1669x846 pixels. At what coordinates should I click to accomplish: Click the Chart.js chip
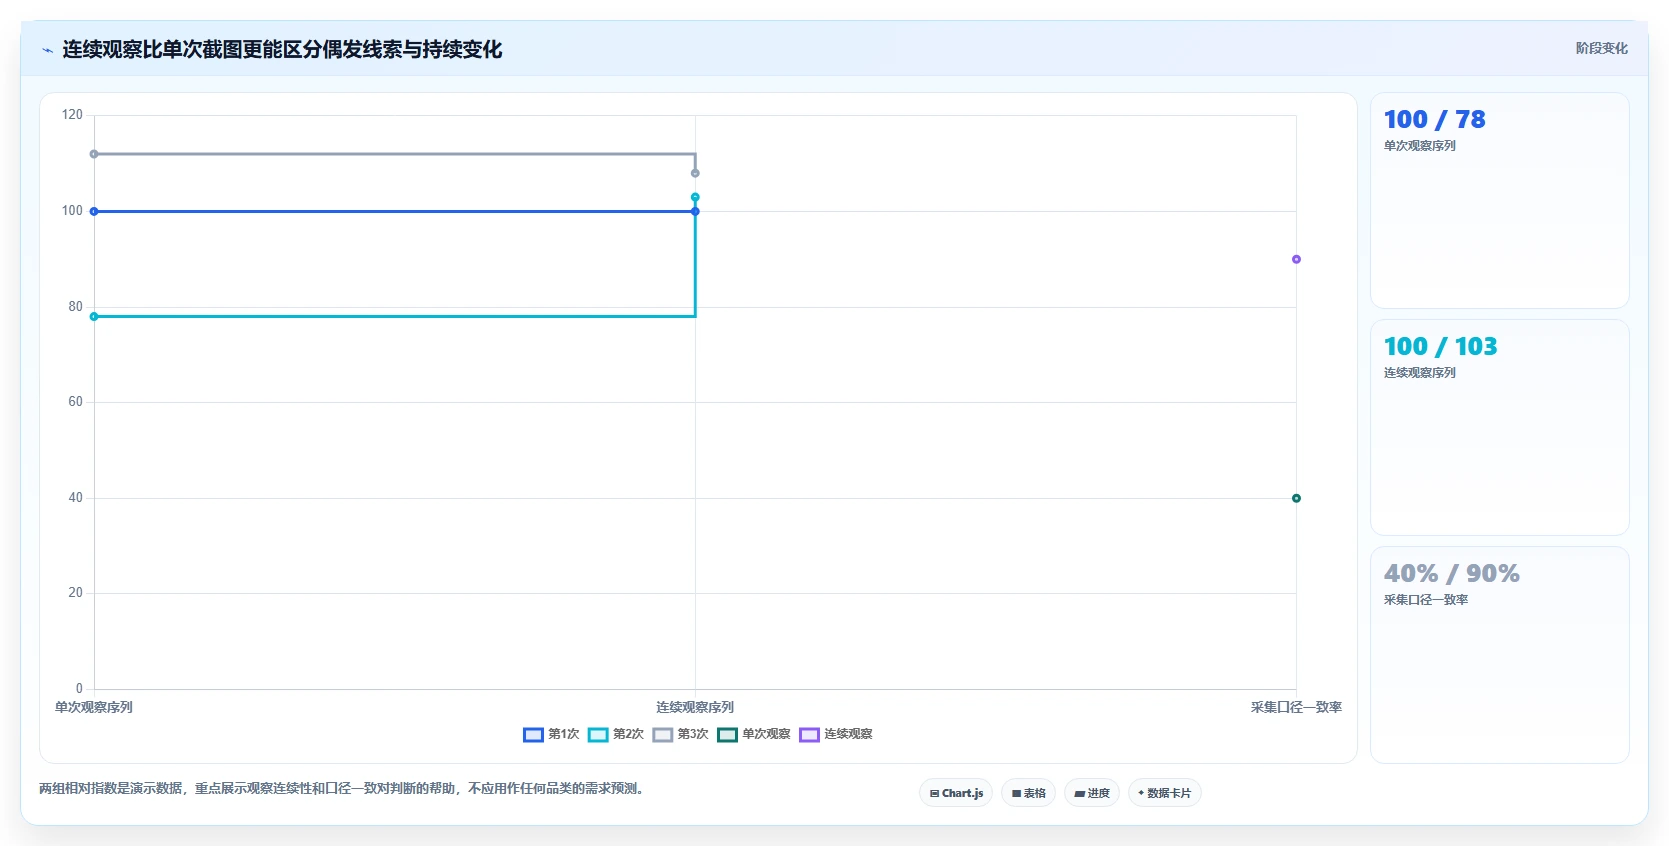[956, 793]
